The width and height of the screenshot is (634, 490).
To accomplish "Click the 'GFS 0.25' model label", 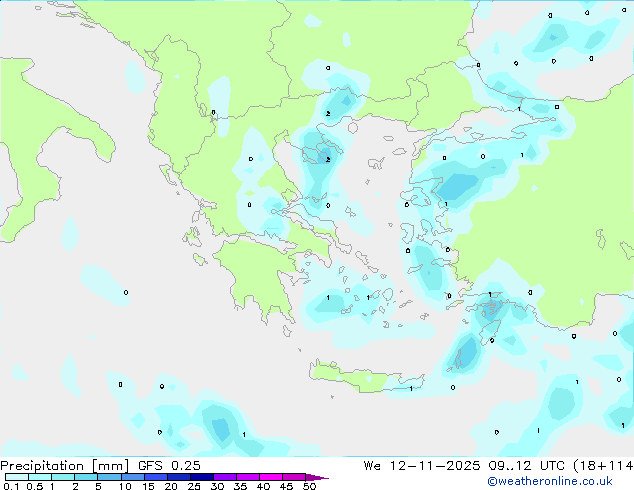I will coord(169,466).
